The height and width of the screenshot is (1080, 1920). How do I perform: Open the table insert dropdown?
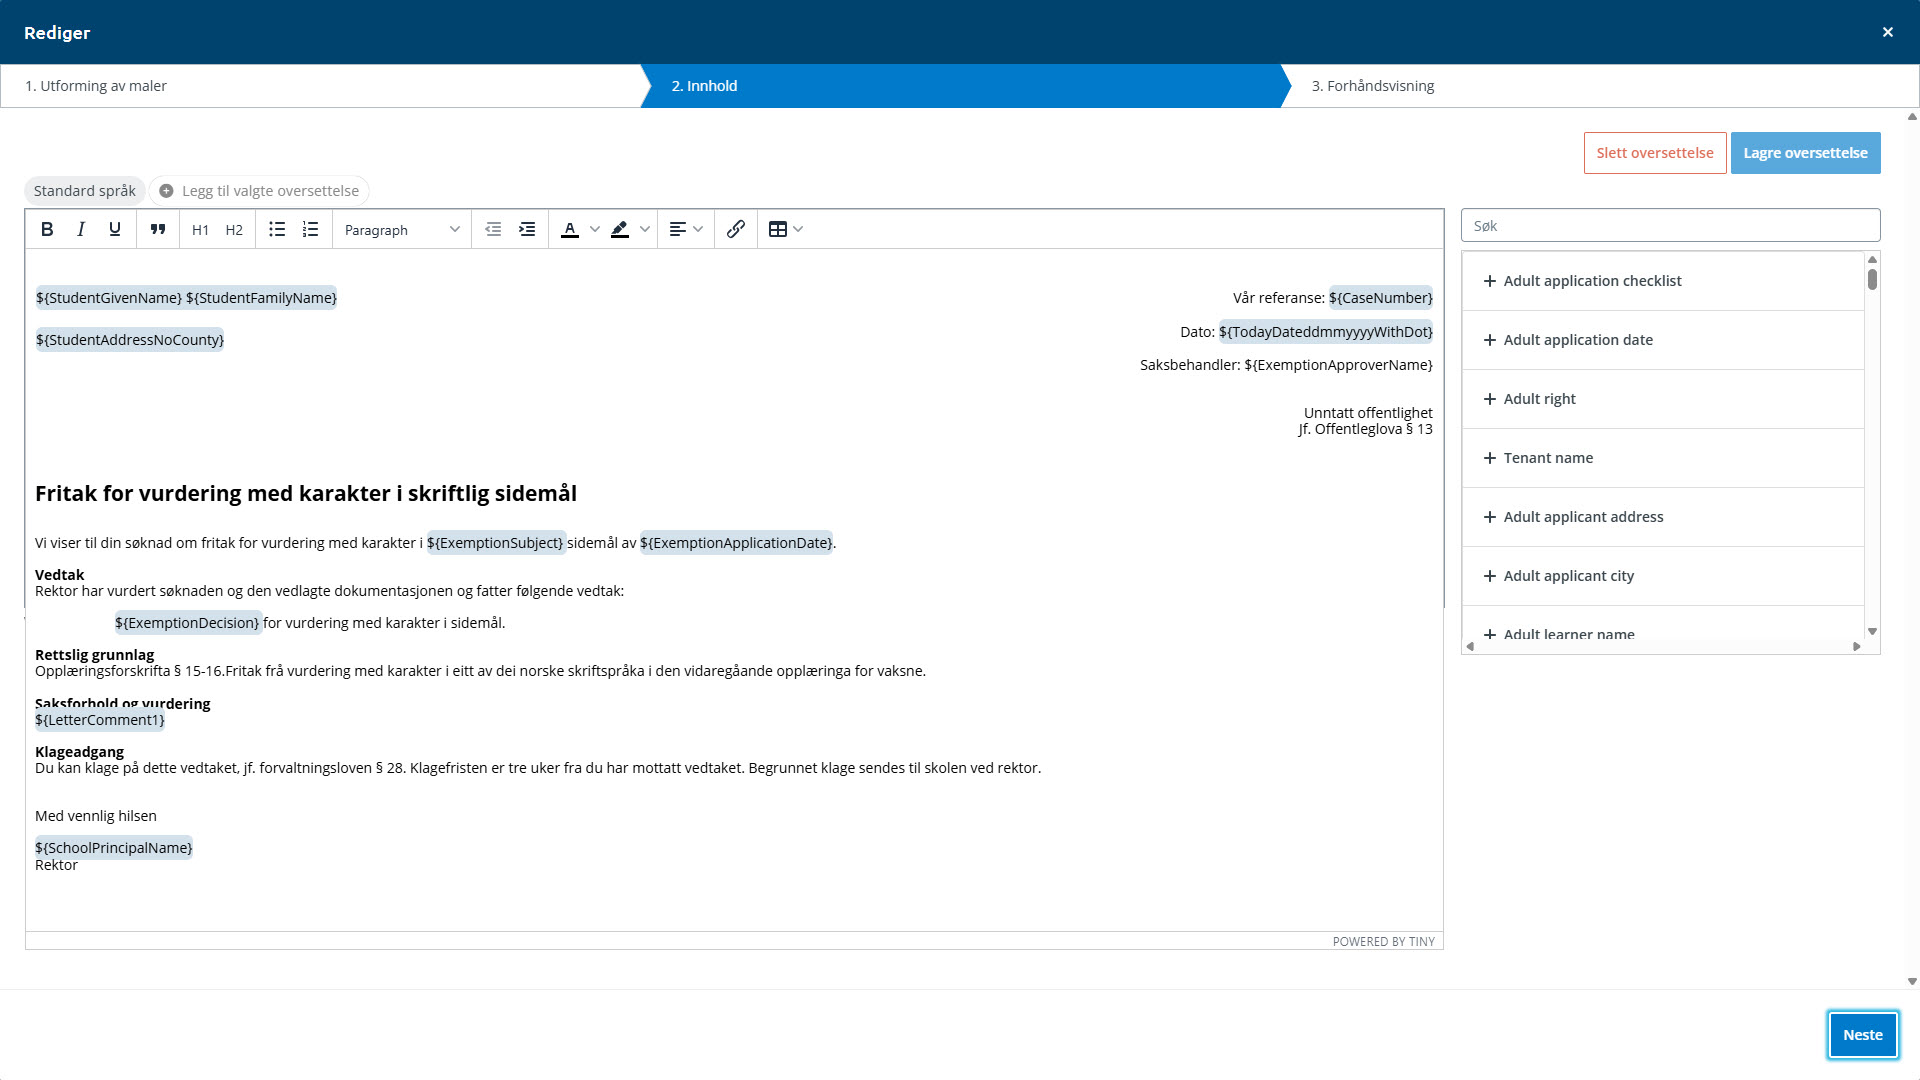(786, 229)
